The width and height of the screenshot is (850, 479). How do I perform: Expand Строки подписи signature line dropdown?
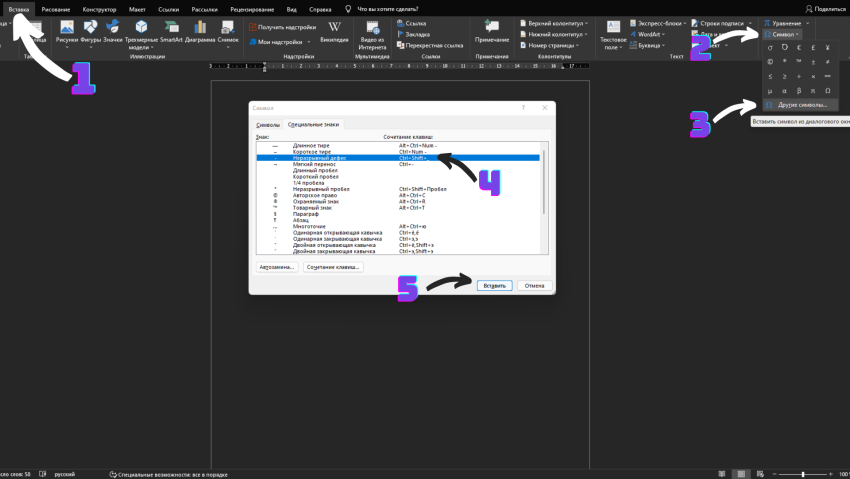750,23
